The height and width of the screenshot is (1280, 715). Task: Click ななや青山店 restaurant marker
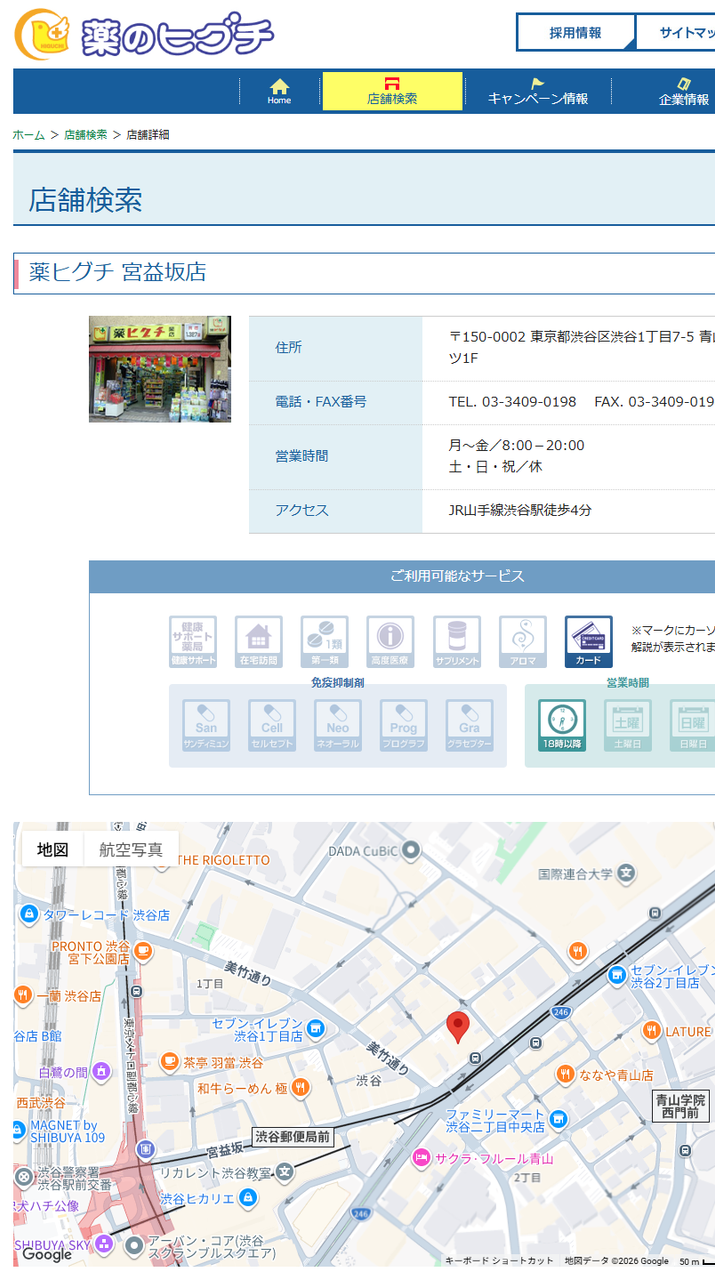coord(566,1074)
